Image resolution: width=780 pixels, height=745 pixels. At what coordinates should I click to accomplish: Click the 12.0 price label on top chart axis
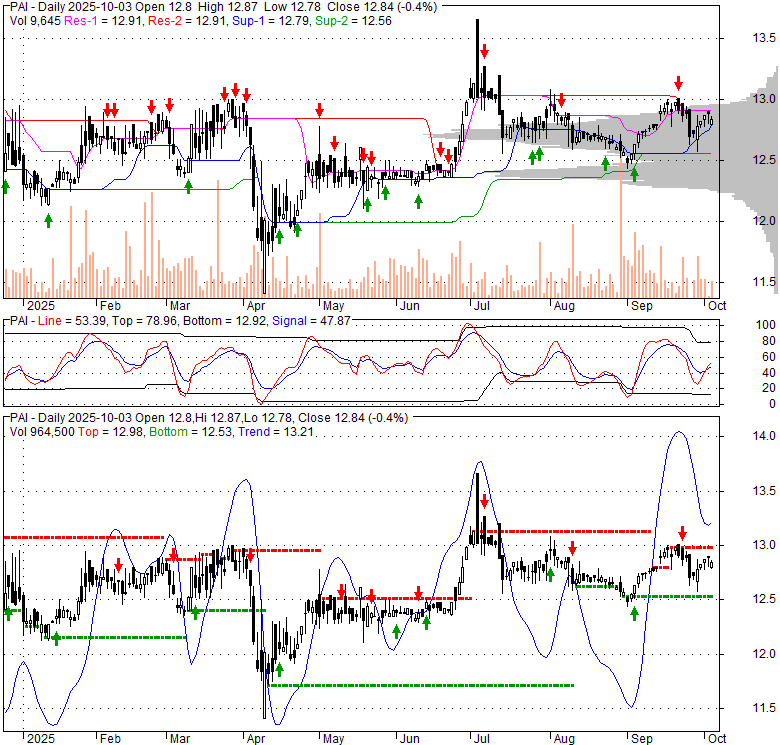(x=763, y=221)
